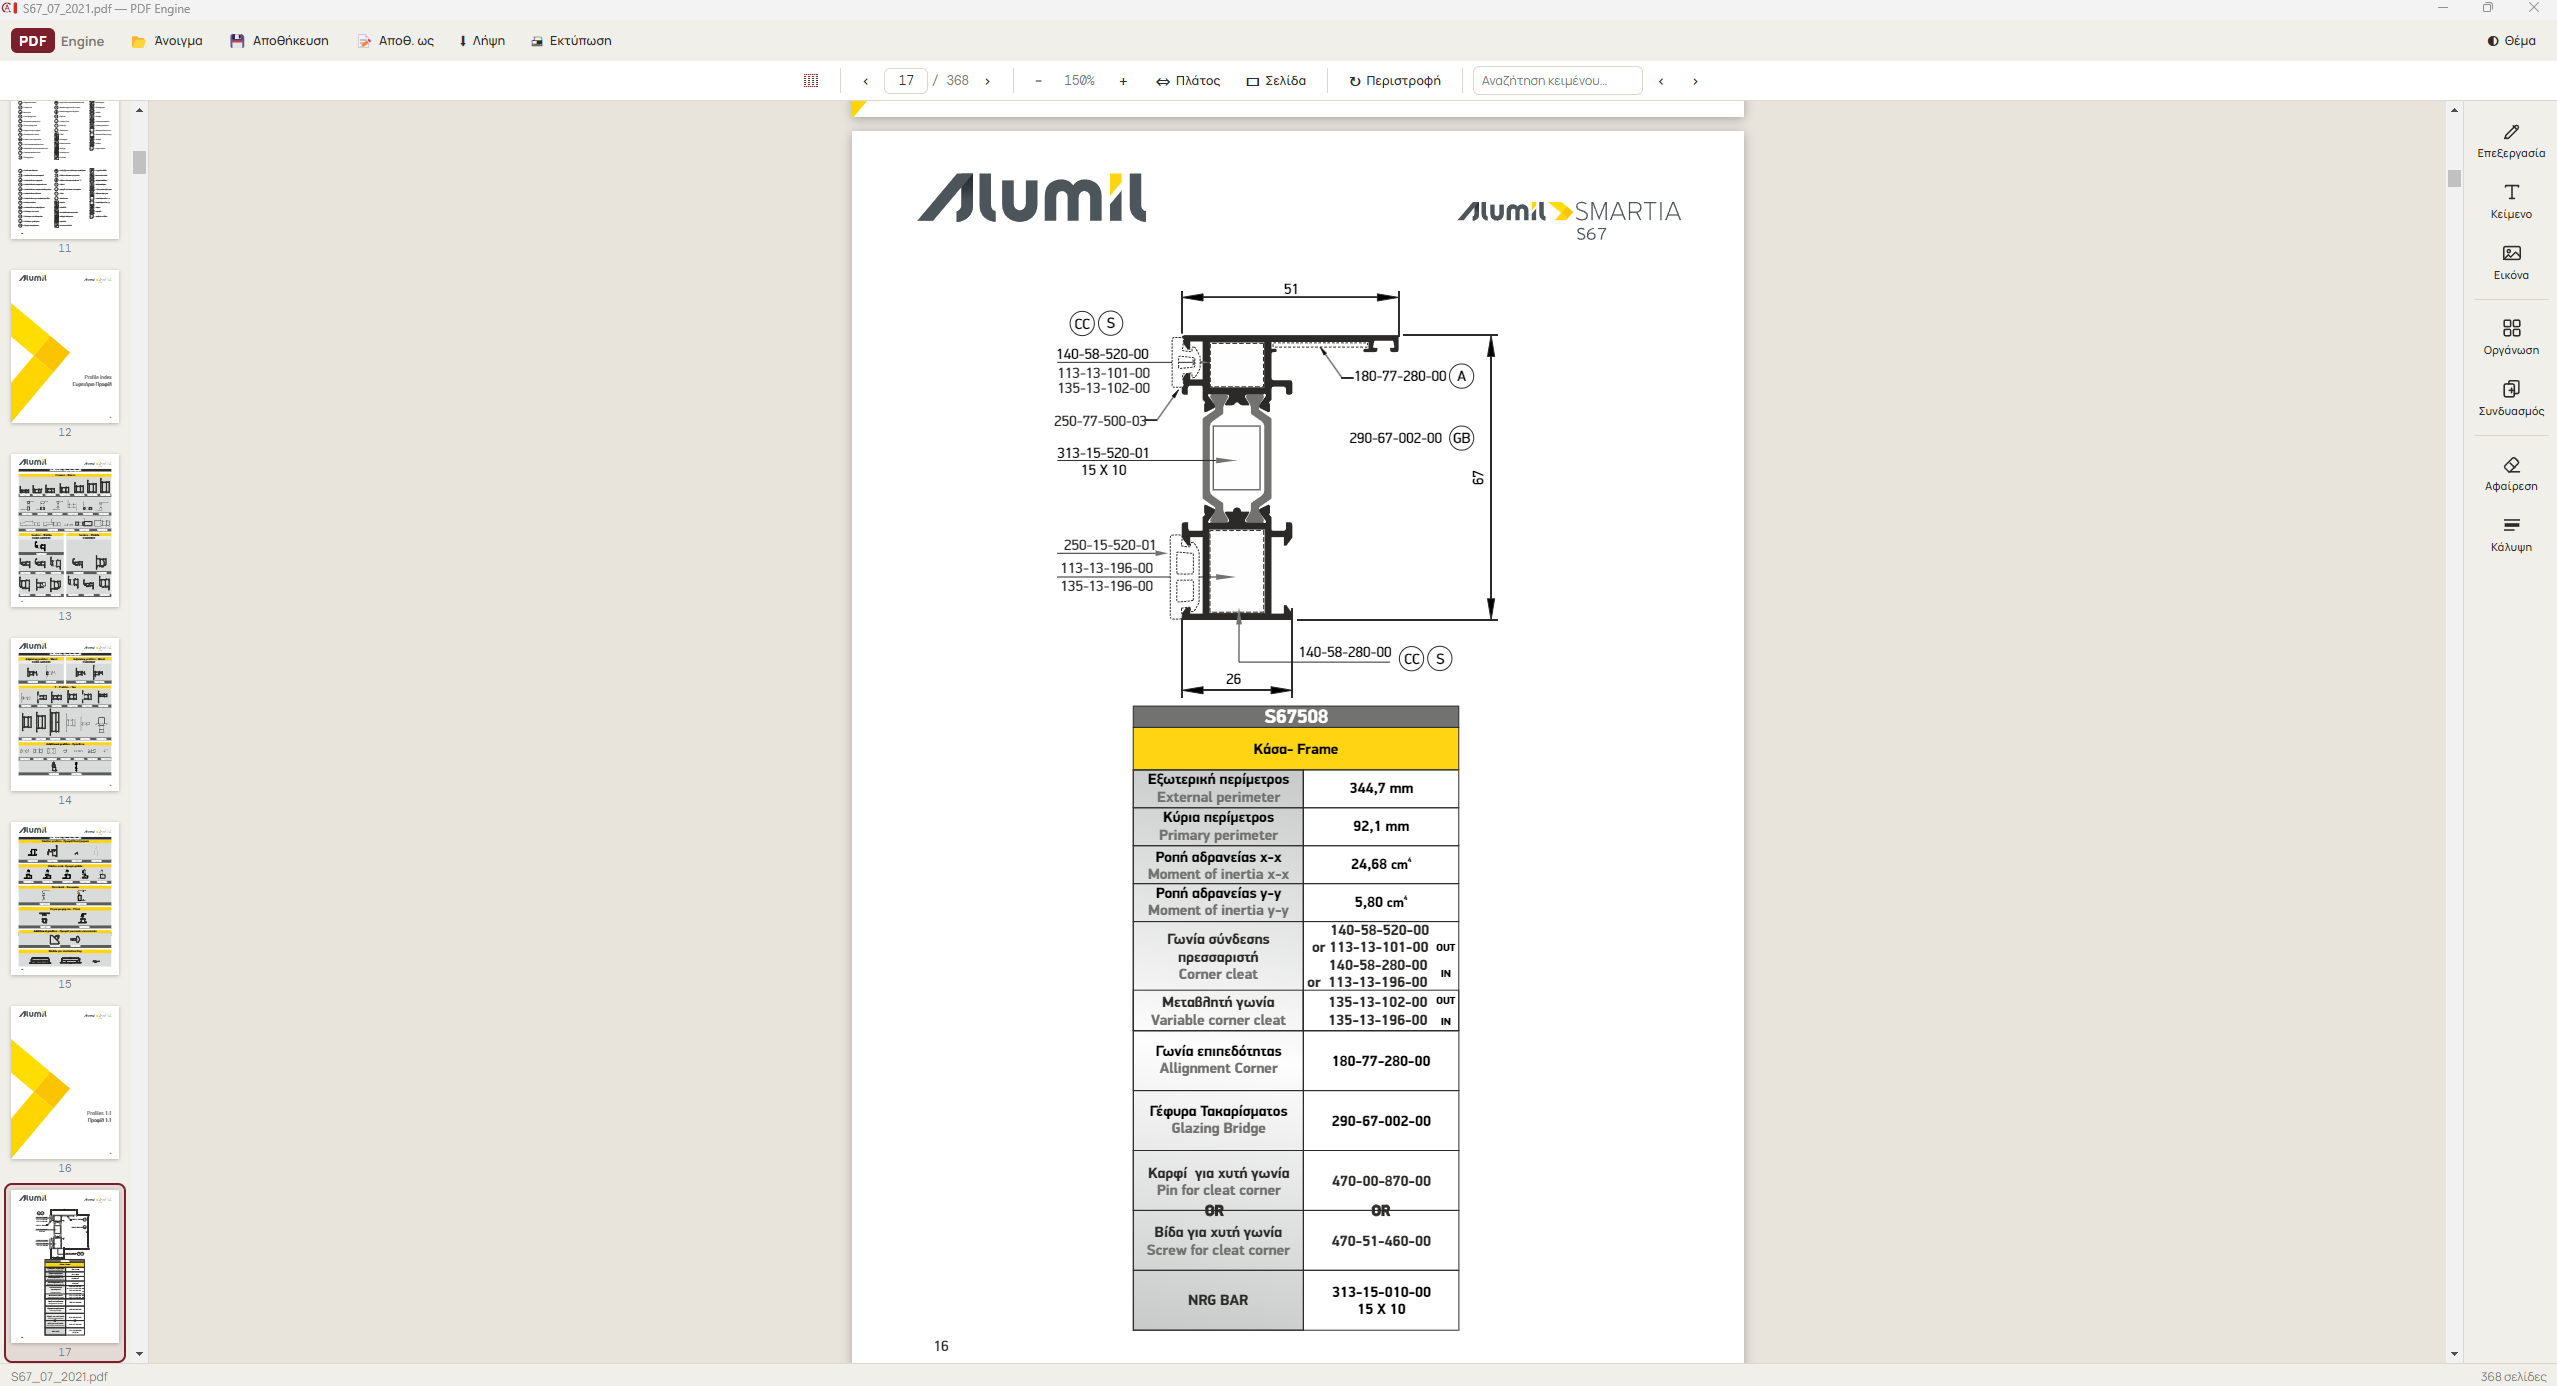Focus the text search field
Image resolution: width=2557 pixels, height=1386 pixels.
tap(1557, 81)
